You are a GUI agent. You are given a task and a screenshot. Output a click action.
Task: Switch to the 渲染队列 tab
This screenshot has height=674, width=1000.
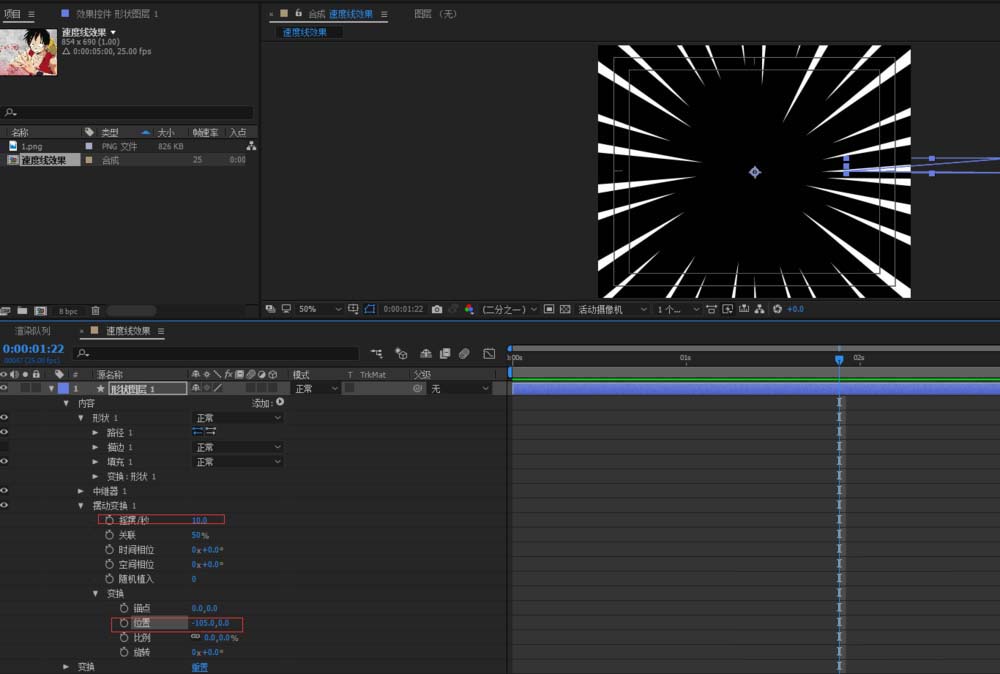click(32, 331)
